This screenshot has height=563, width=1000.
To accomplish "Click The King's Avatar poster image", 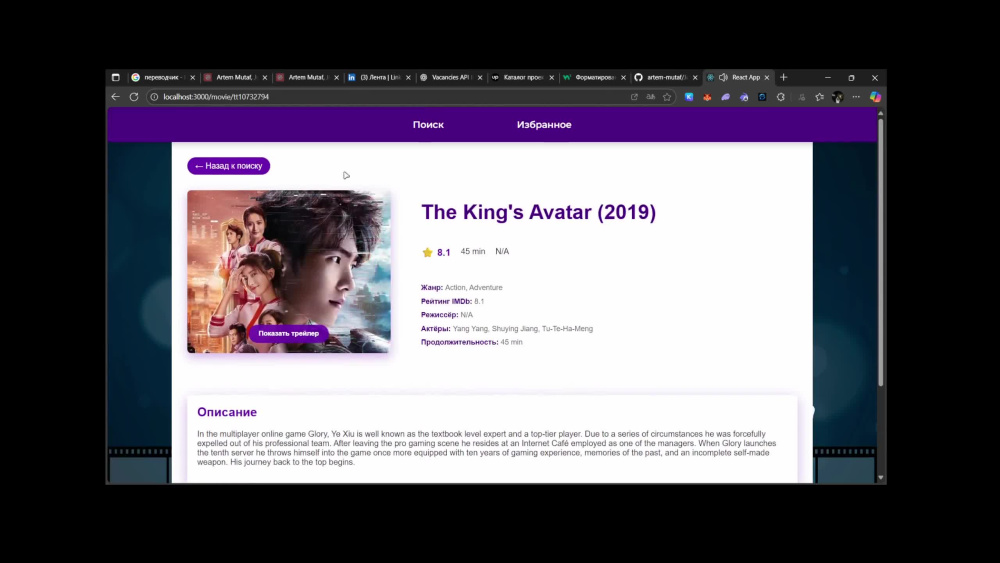I will (288, 271).
